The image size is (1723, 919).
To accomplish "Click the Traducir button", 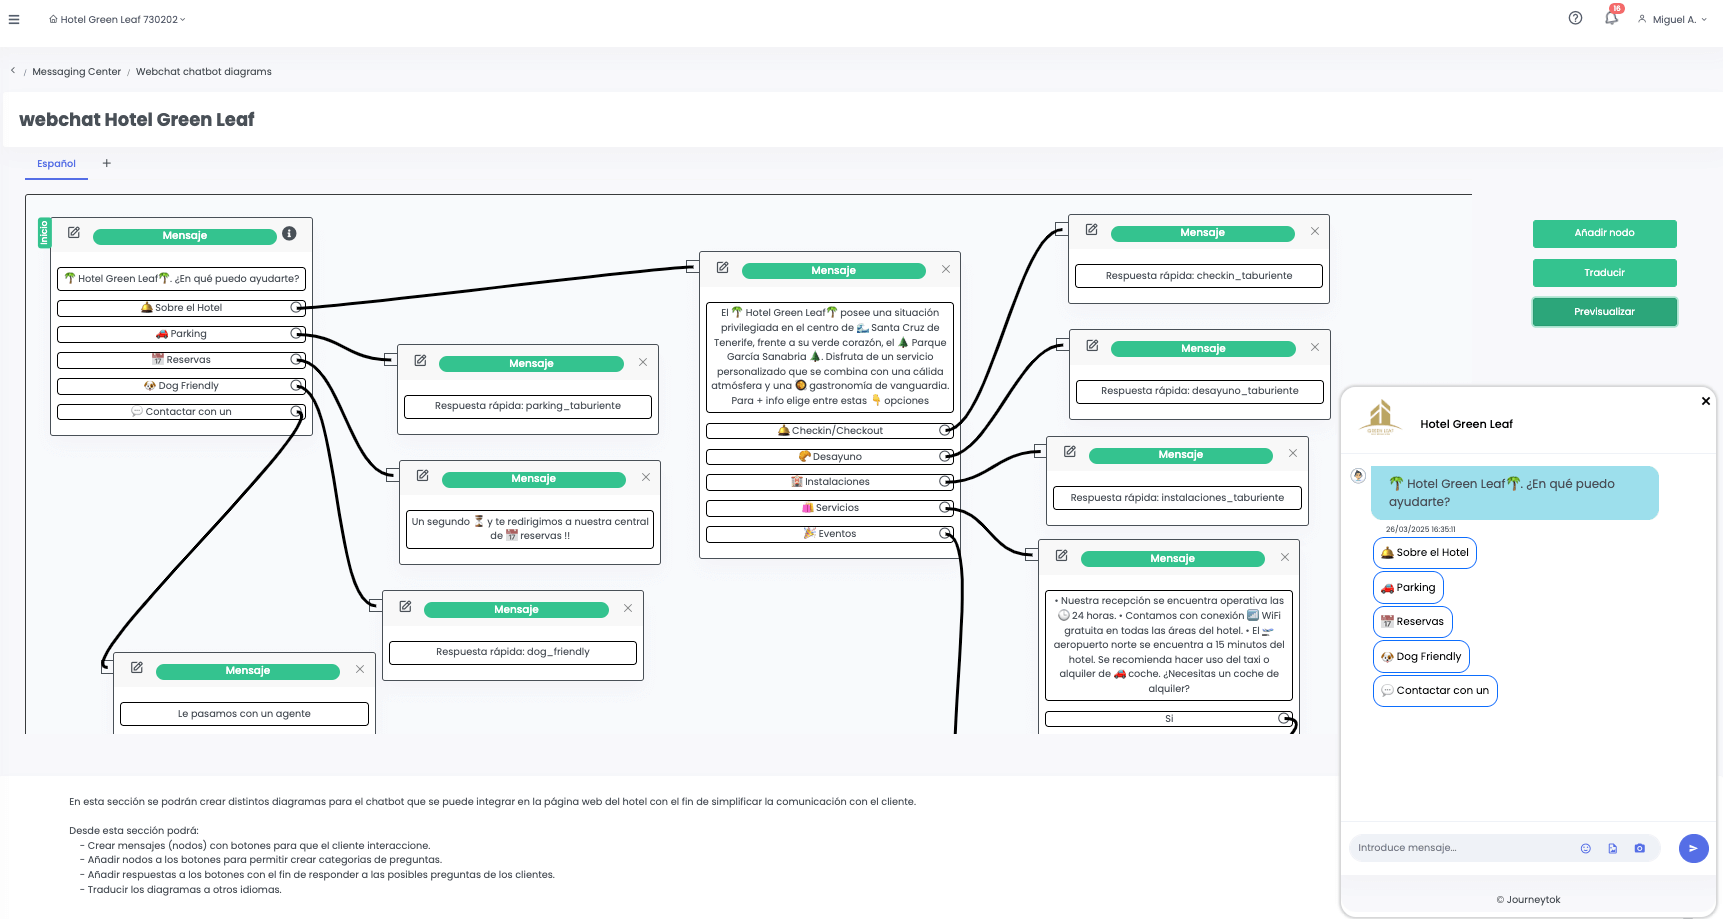I will tap(1604, 273).
